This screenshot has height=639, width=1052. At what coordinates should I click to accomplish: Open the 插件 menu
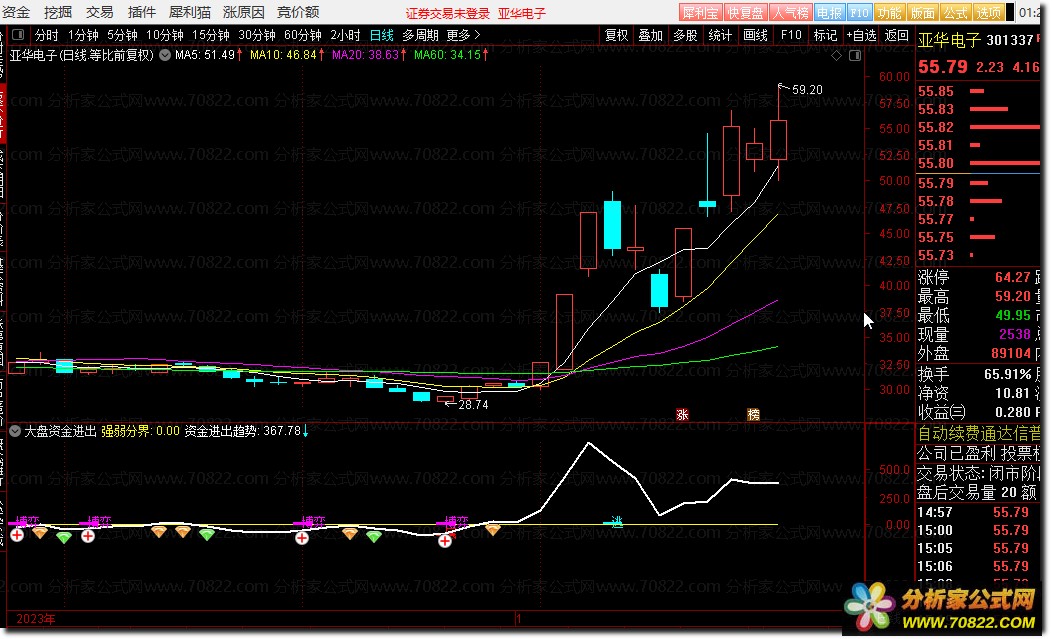(142, 12)
